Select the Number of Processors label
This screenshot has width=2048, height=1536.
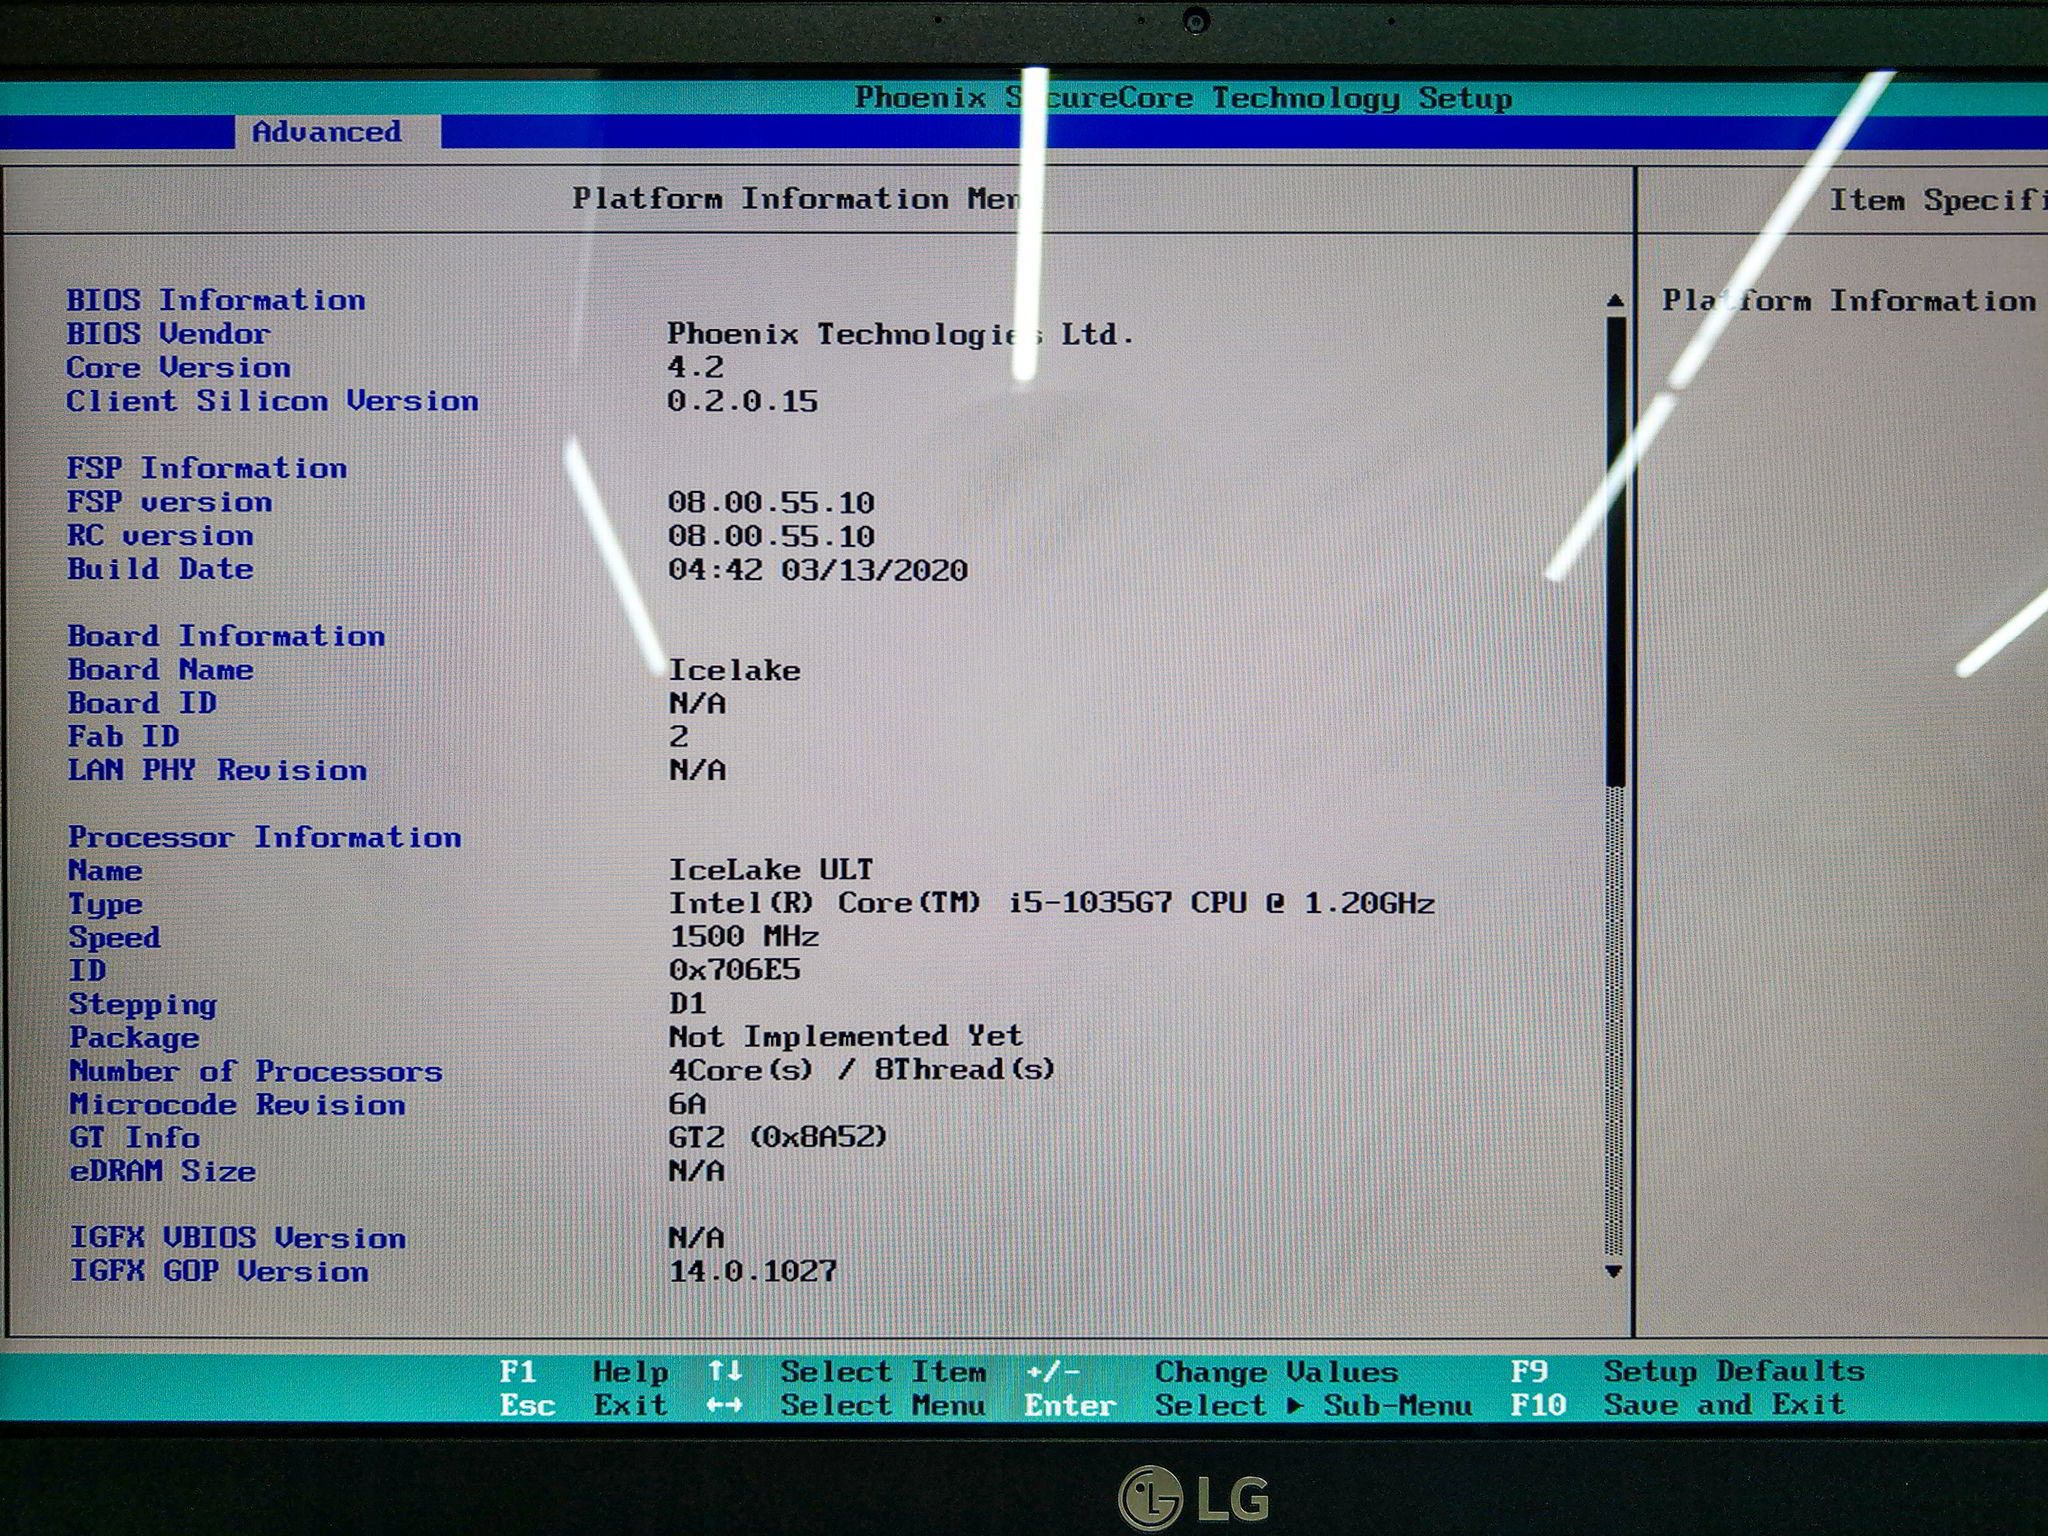pyautogui.click(x=255, y=1071)
